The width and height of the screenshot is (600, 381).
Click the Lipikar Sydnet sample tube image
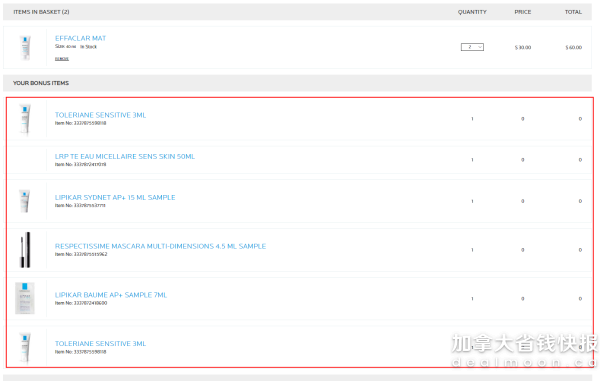pos(24,201)
